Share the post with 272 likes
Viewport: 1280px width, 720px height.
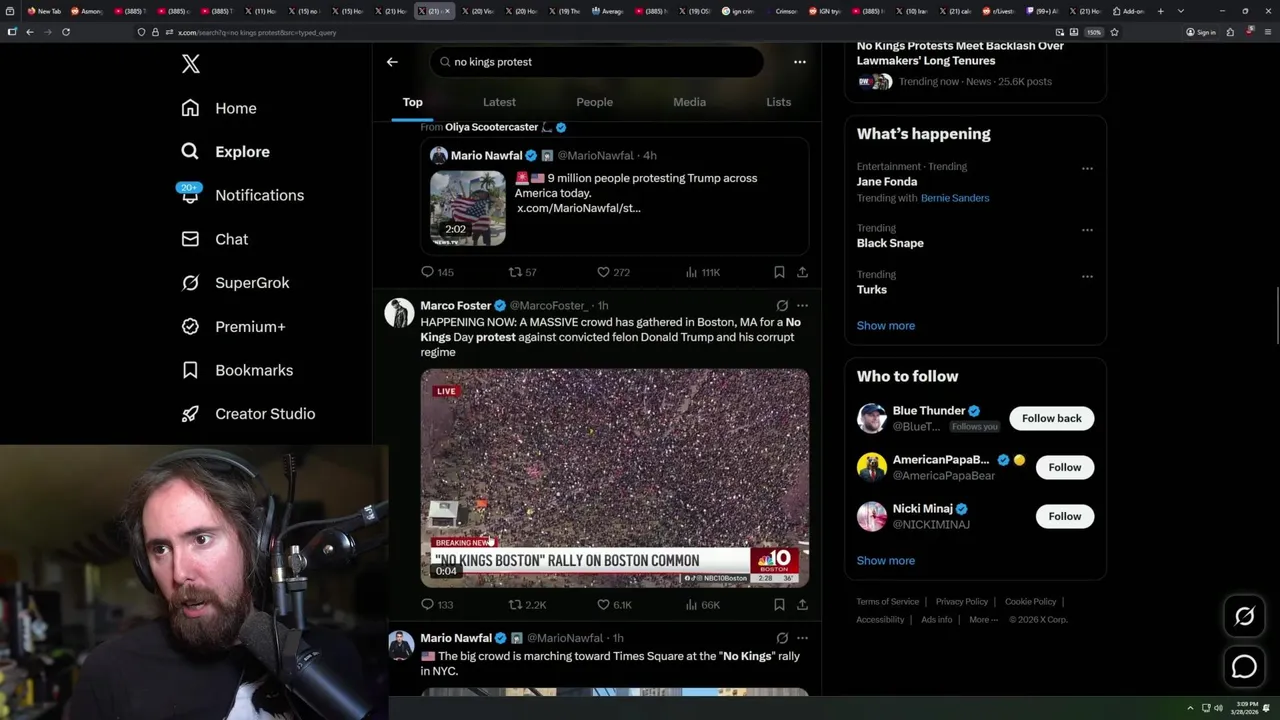coord(802,272)
